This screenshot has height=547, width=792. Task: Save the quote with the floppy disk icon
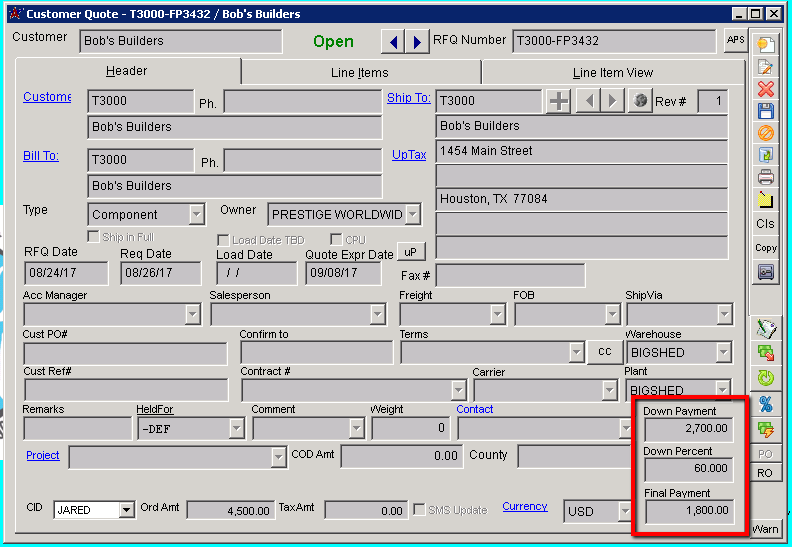pyautogui.click(x=766, y=111)
